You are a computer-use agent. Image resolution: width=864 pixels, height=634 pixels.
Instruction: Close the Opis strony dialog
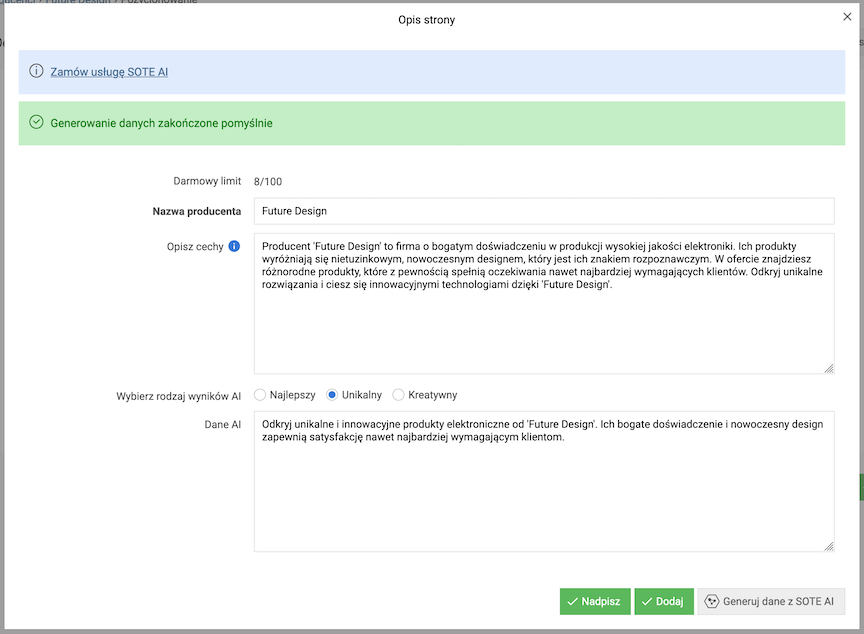click(847, 17)
